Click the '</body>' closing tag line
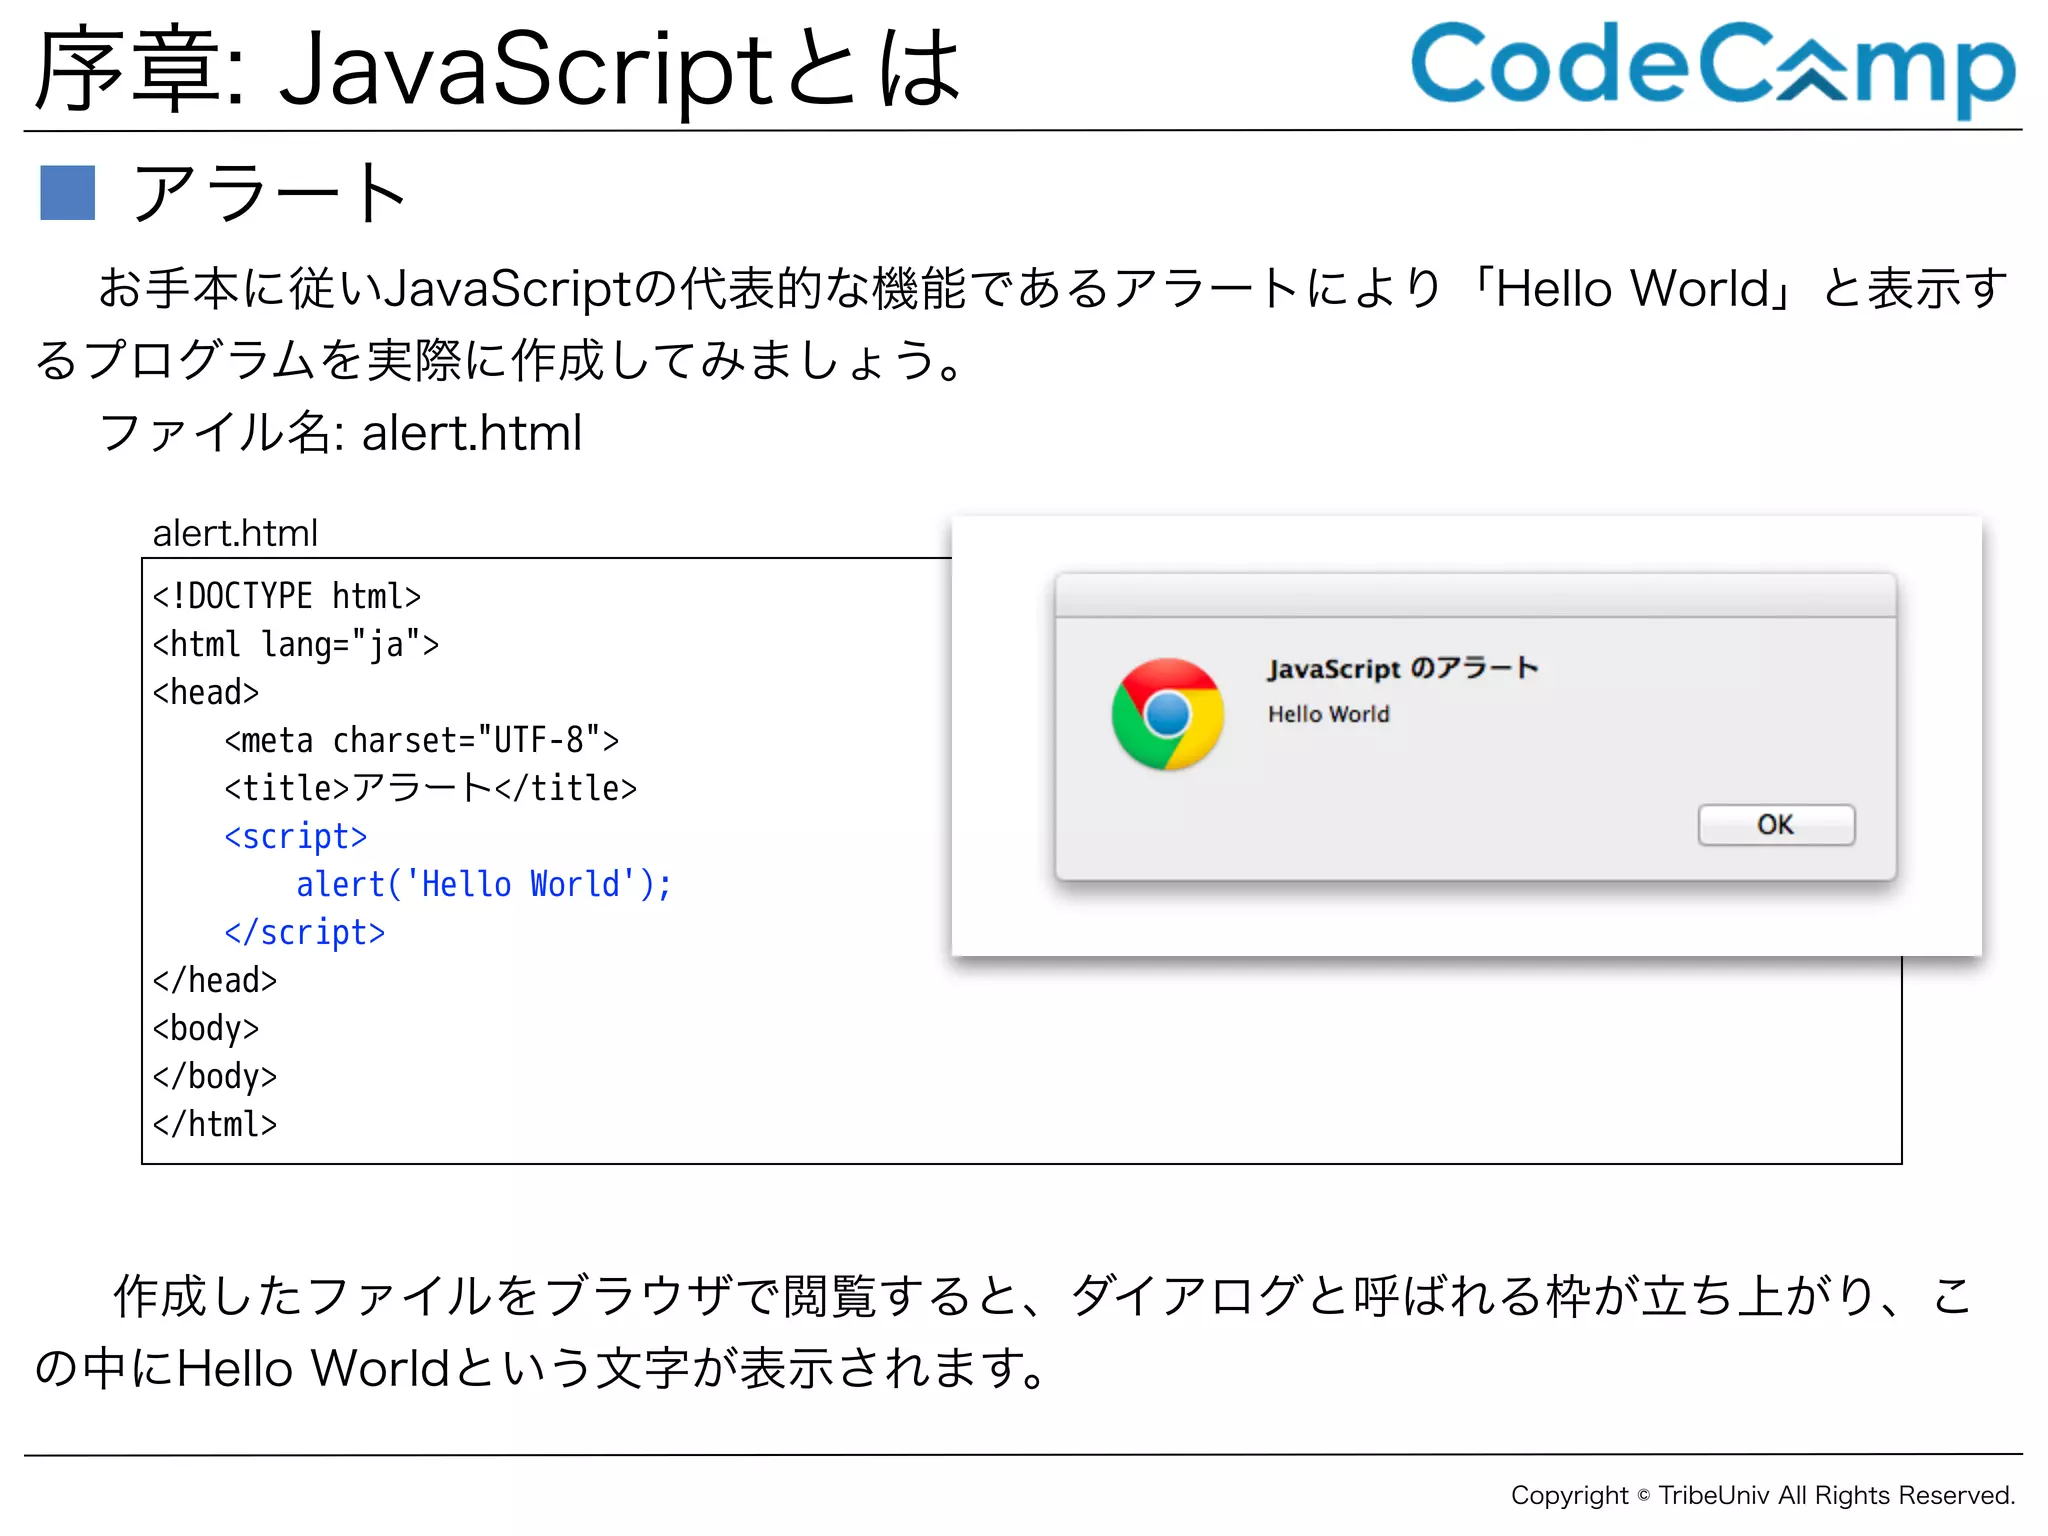This screenshot has width=2048, height=1536. [215, 1077]
